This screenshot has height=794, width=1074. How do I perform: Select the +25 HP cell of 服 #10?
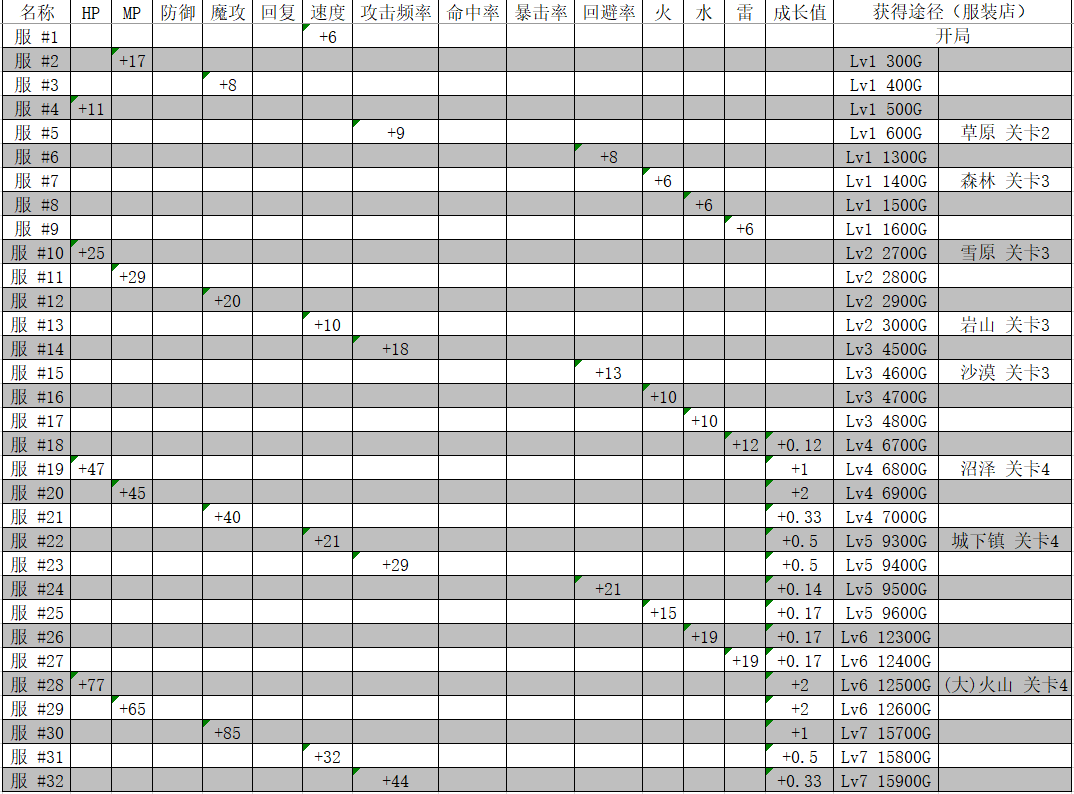[x=91, y=252]
